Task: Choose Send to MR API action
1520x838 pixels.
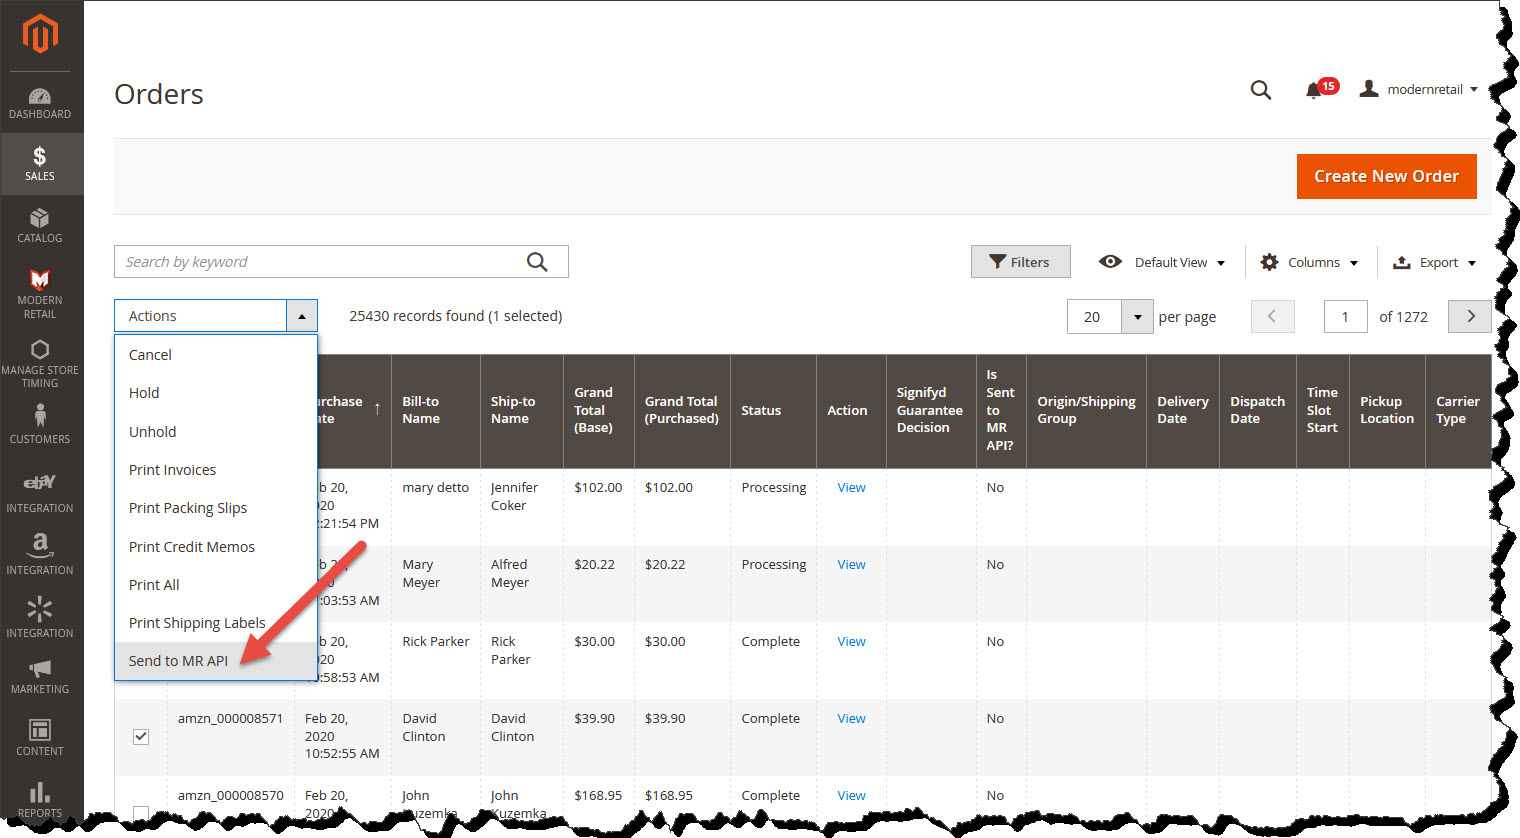Action: 216,661
